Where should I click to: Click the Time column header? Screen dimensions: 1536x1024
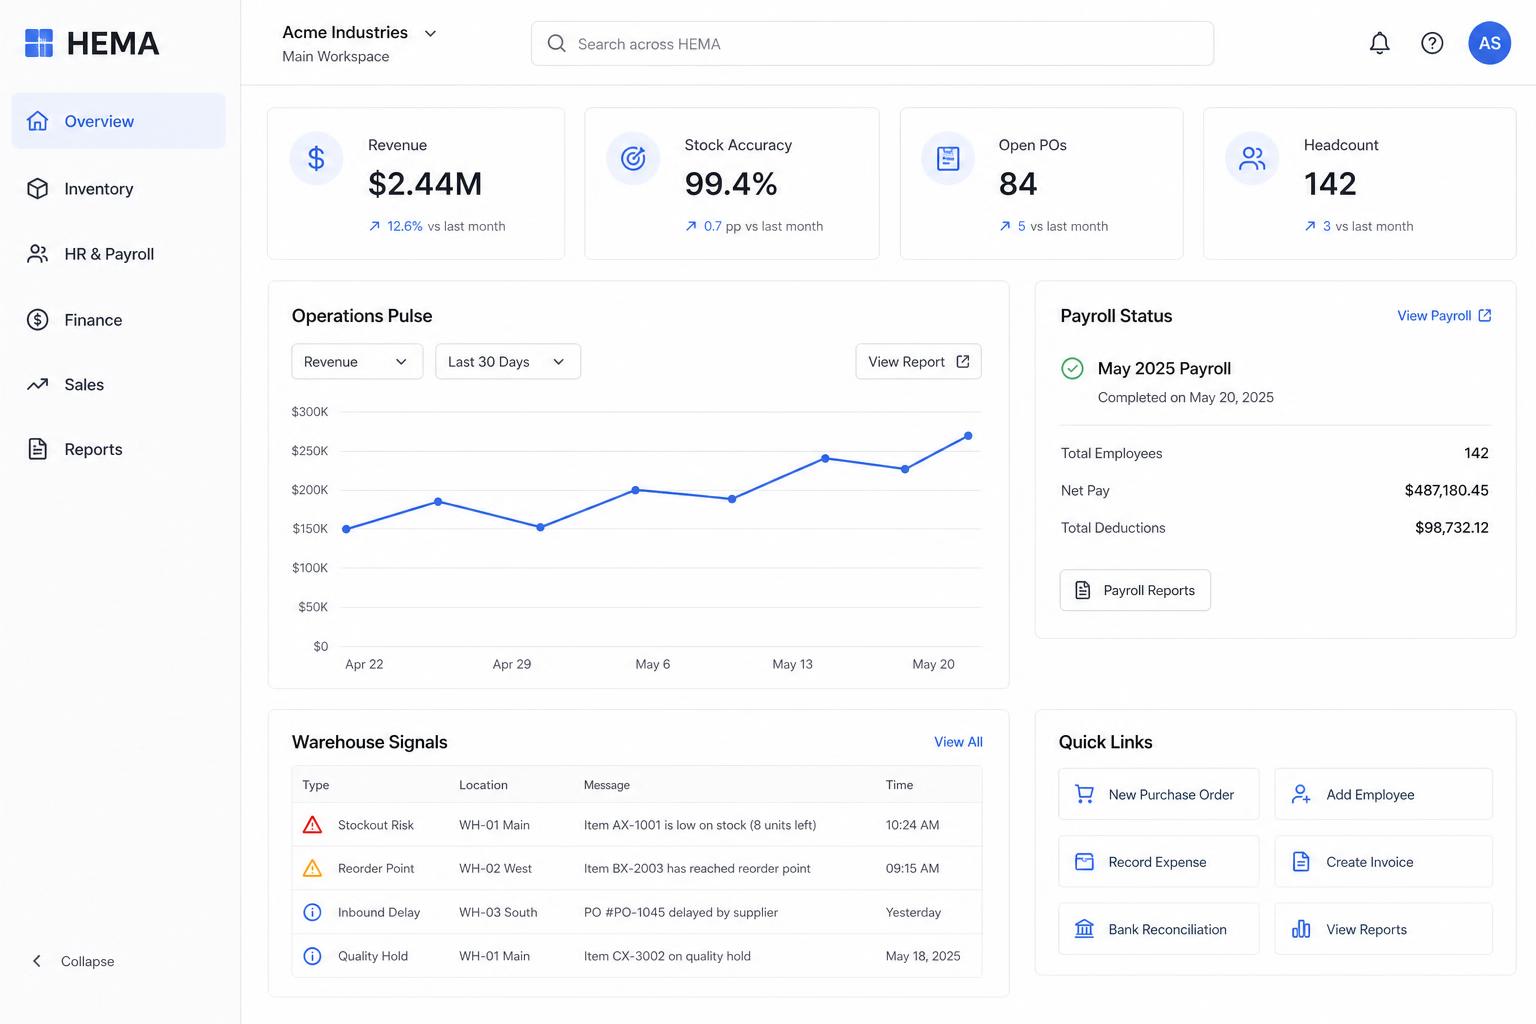(x=899, y=785)
